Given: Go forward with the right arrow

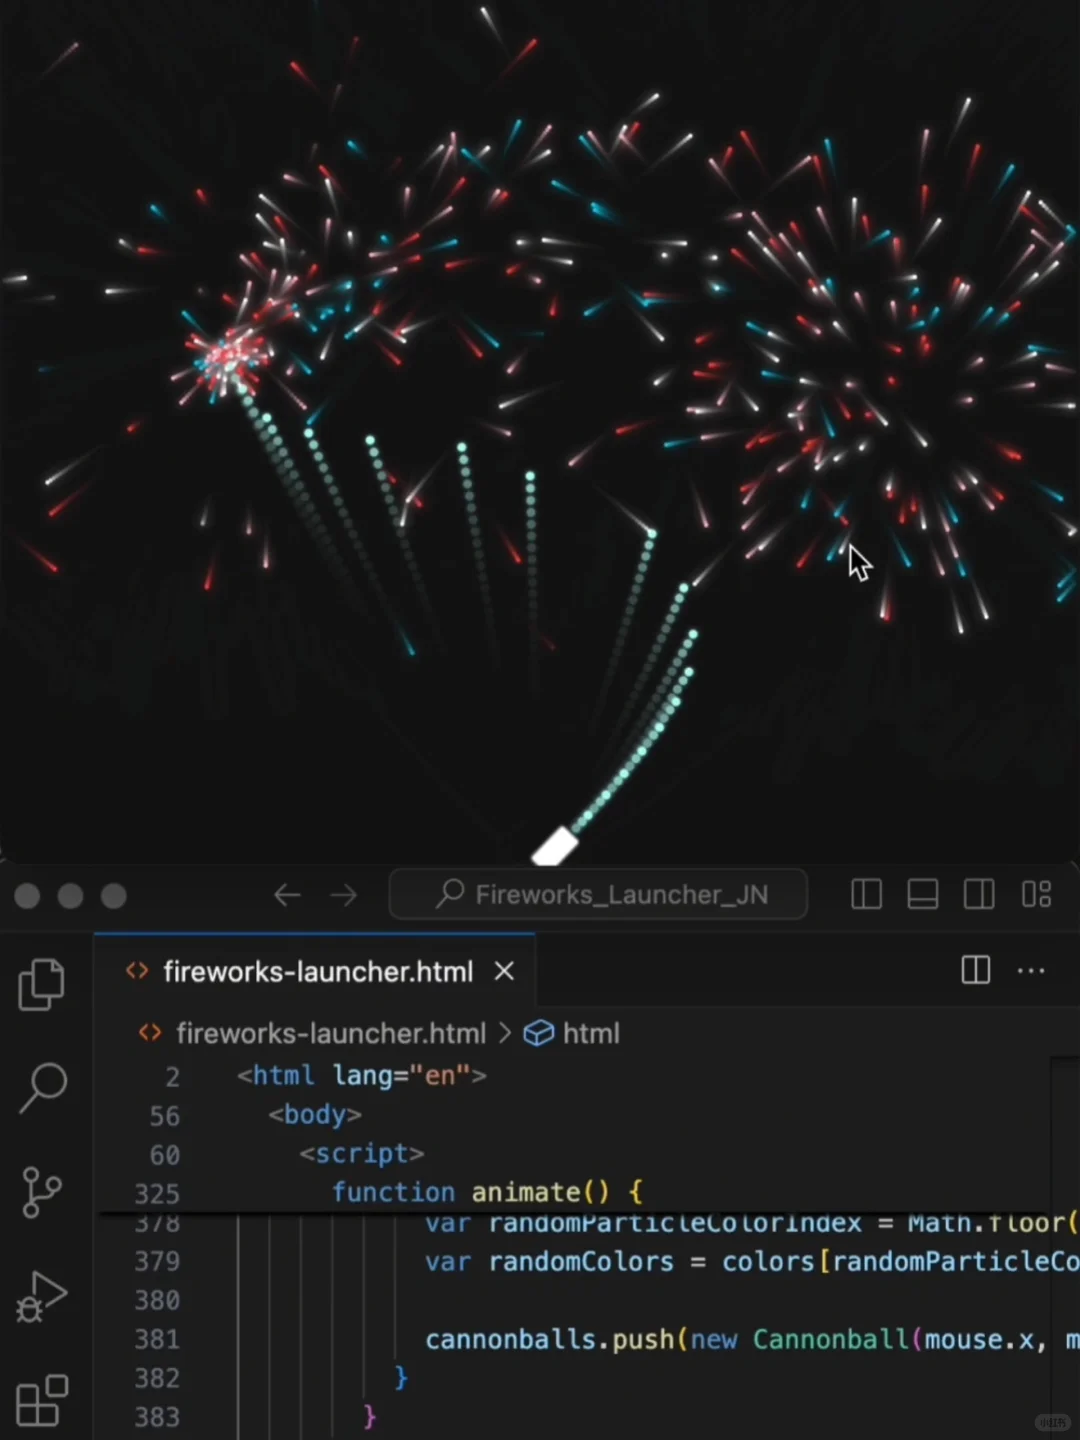Looking at the screenshot, I should pyautogui.click(x=343, y=895).
